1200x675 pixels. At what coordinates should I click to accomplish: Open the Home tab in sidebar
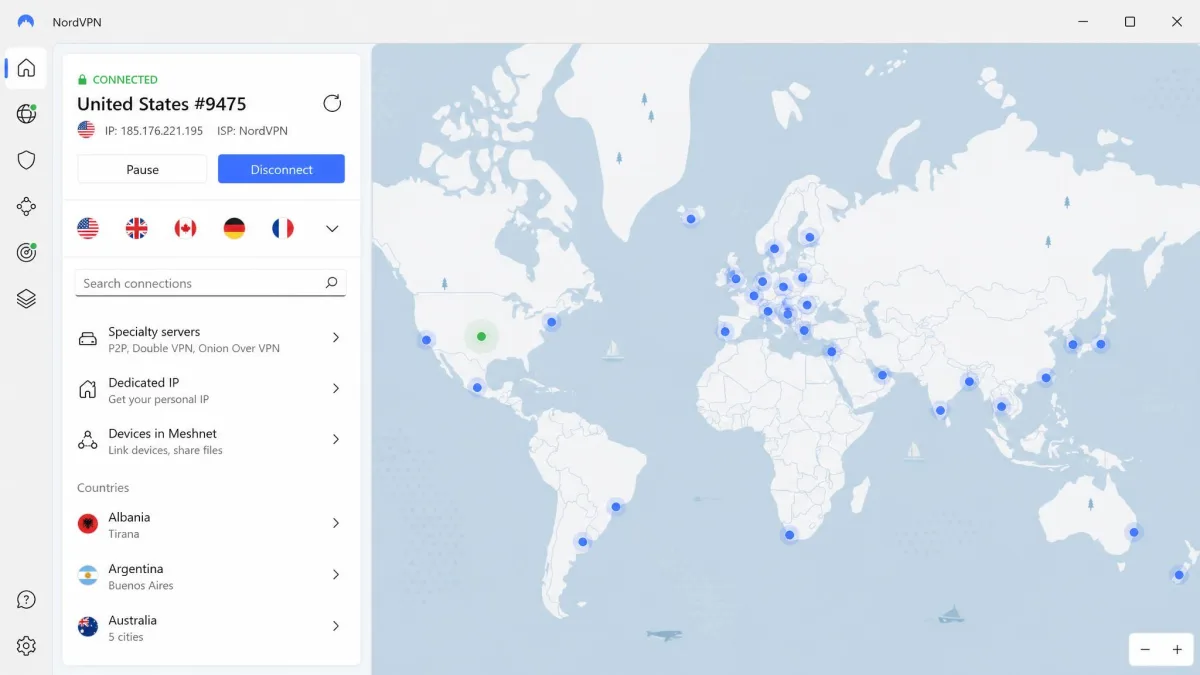(x=27, y=68)
